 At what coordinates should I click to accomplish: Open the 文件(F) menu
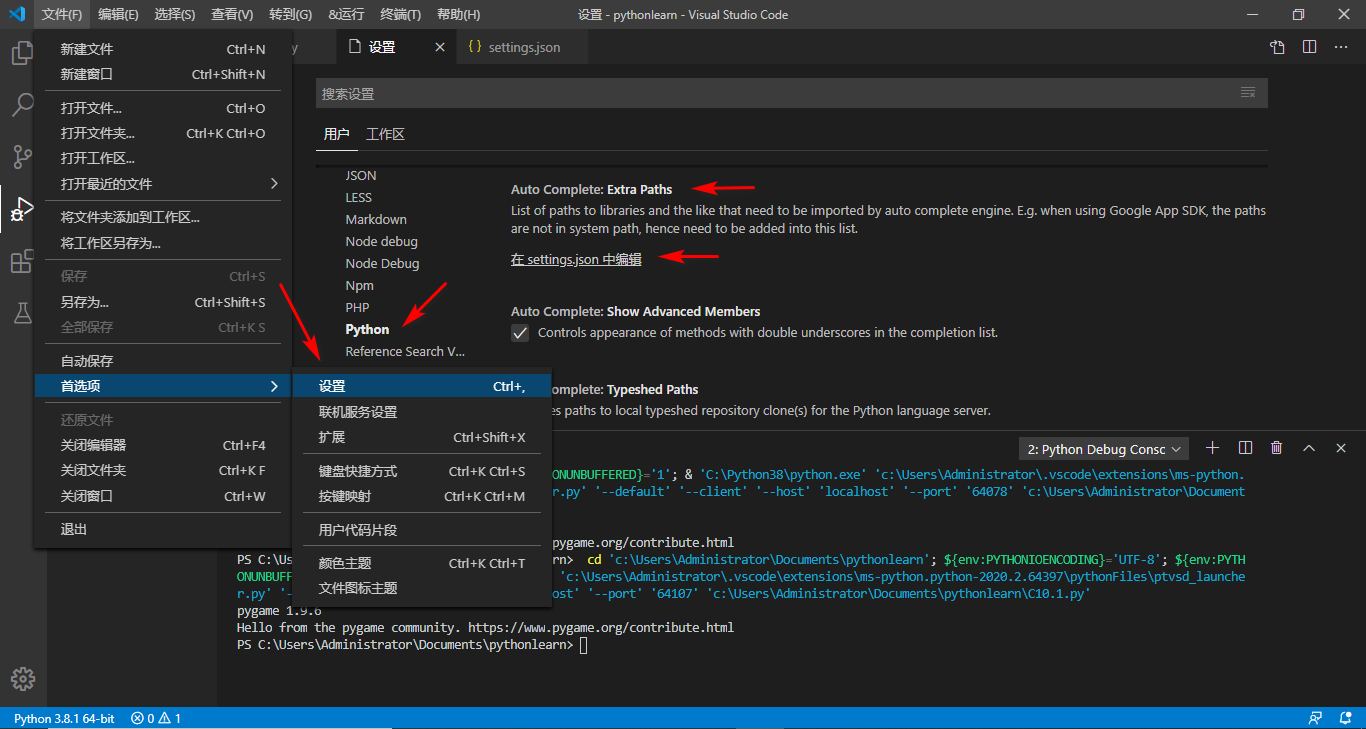click(x=62, y=14)
